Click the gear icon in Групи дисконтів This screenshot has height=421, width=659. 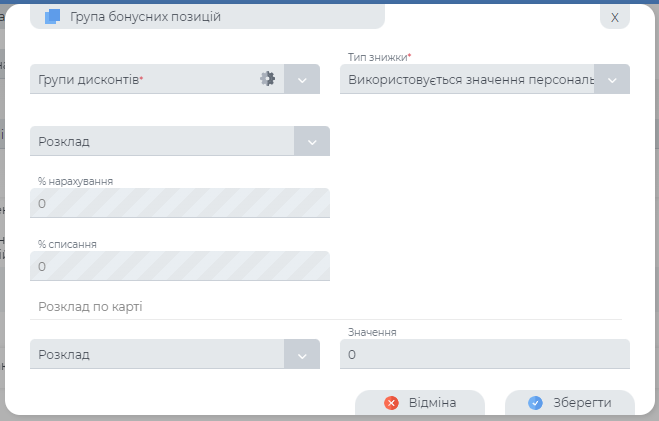click(267, 79)
